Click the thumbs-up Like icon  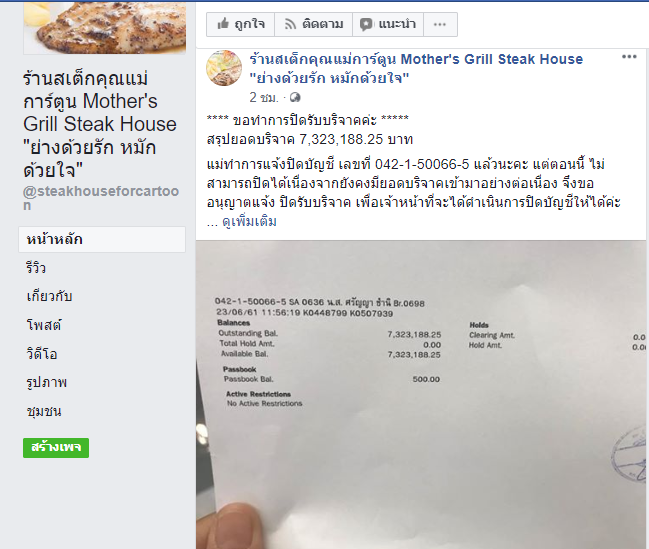(x=223, y=24)
